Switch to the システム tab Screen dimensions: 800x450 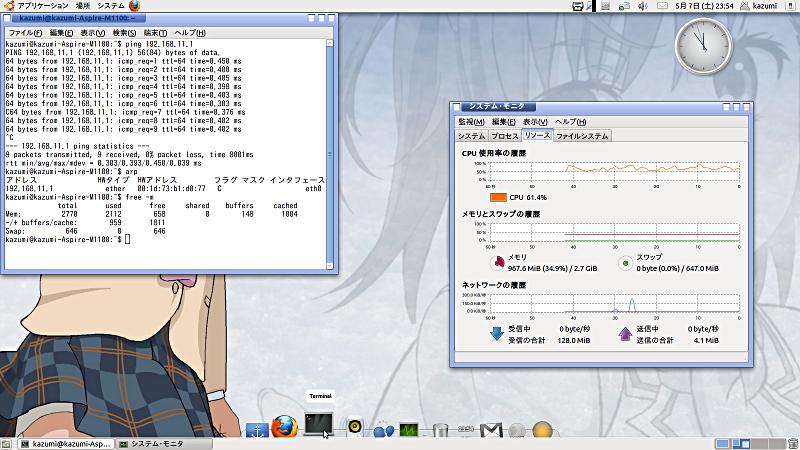[471, 136]
